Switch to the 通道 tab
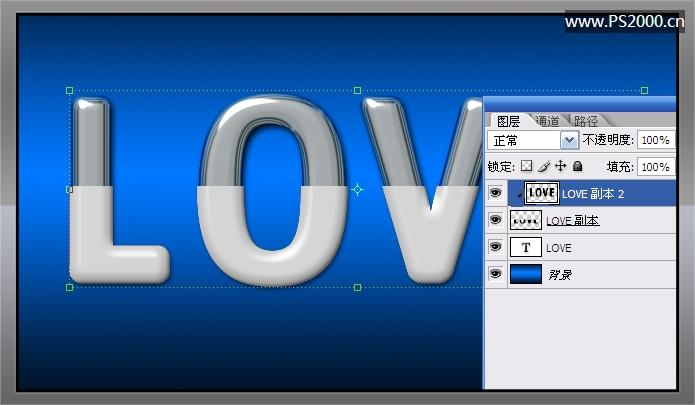Viewport: 695px width, 405px height. pyautogui.click(x=547, y=121)
